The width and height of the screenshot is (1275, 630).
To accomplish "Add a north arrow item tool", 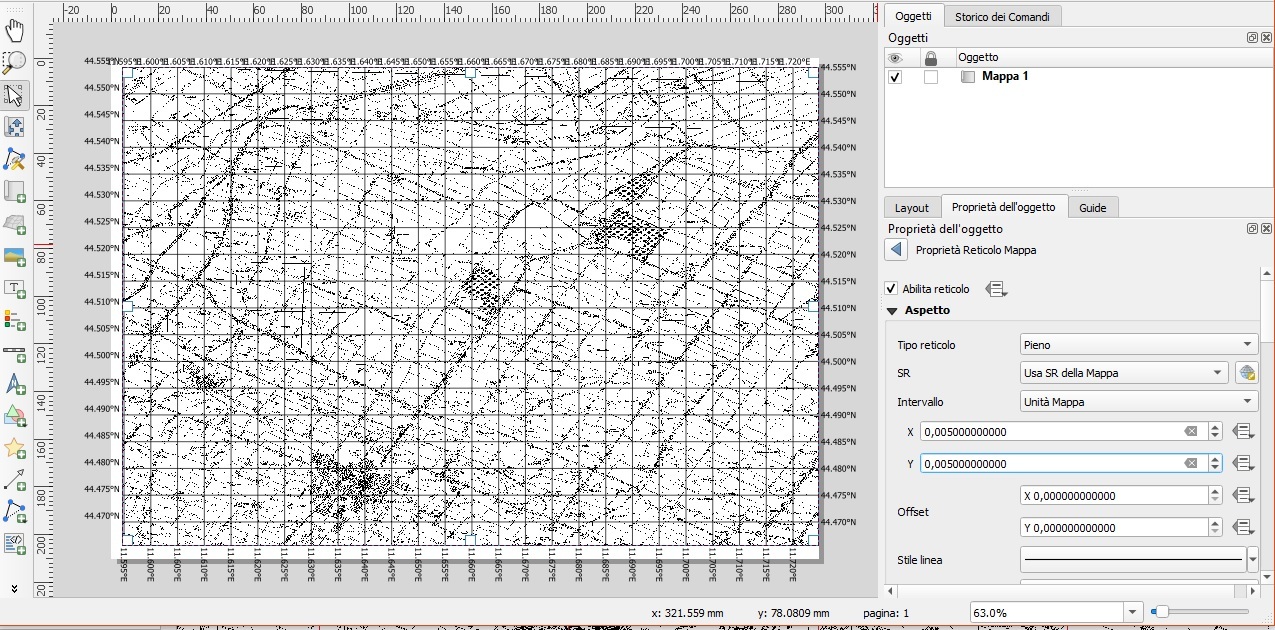I will point(15,384).
